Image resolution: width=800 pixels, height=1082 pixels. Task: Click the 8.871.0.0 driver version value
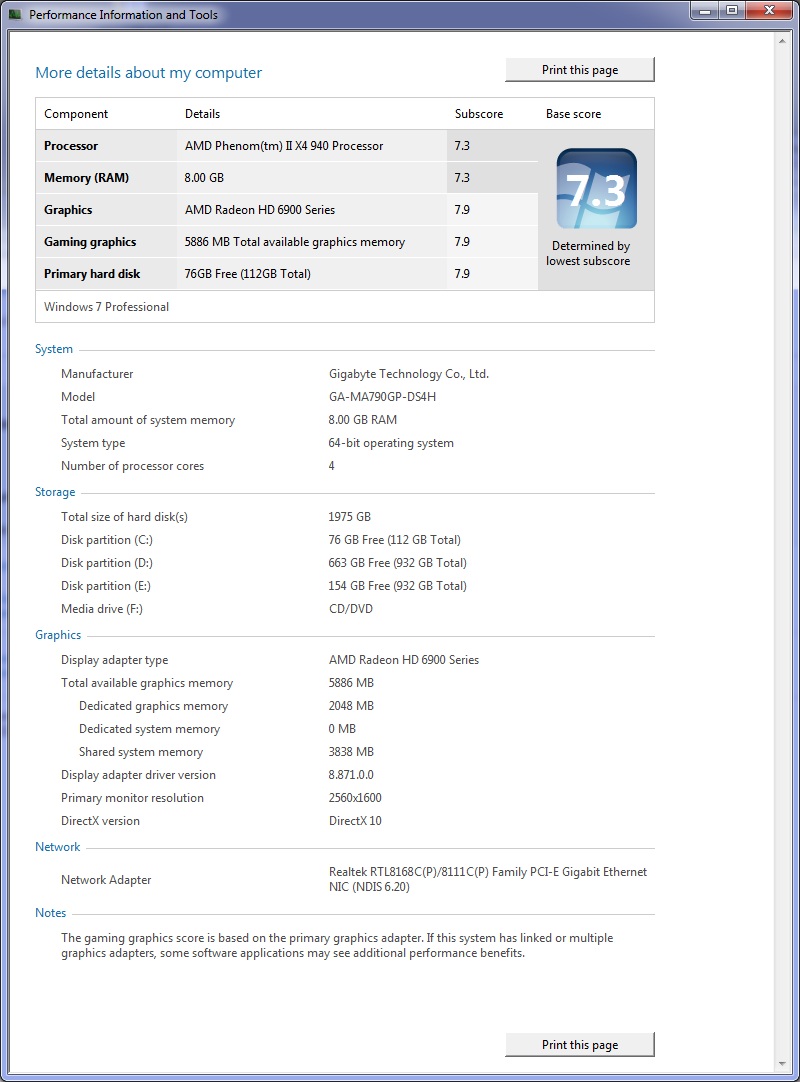[x=351, y=775]
